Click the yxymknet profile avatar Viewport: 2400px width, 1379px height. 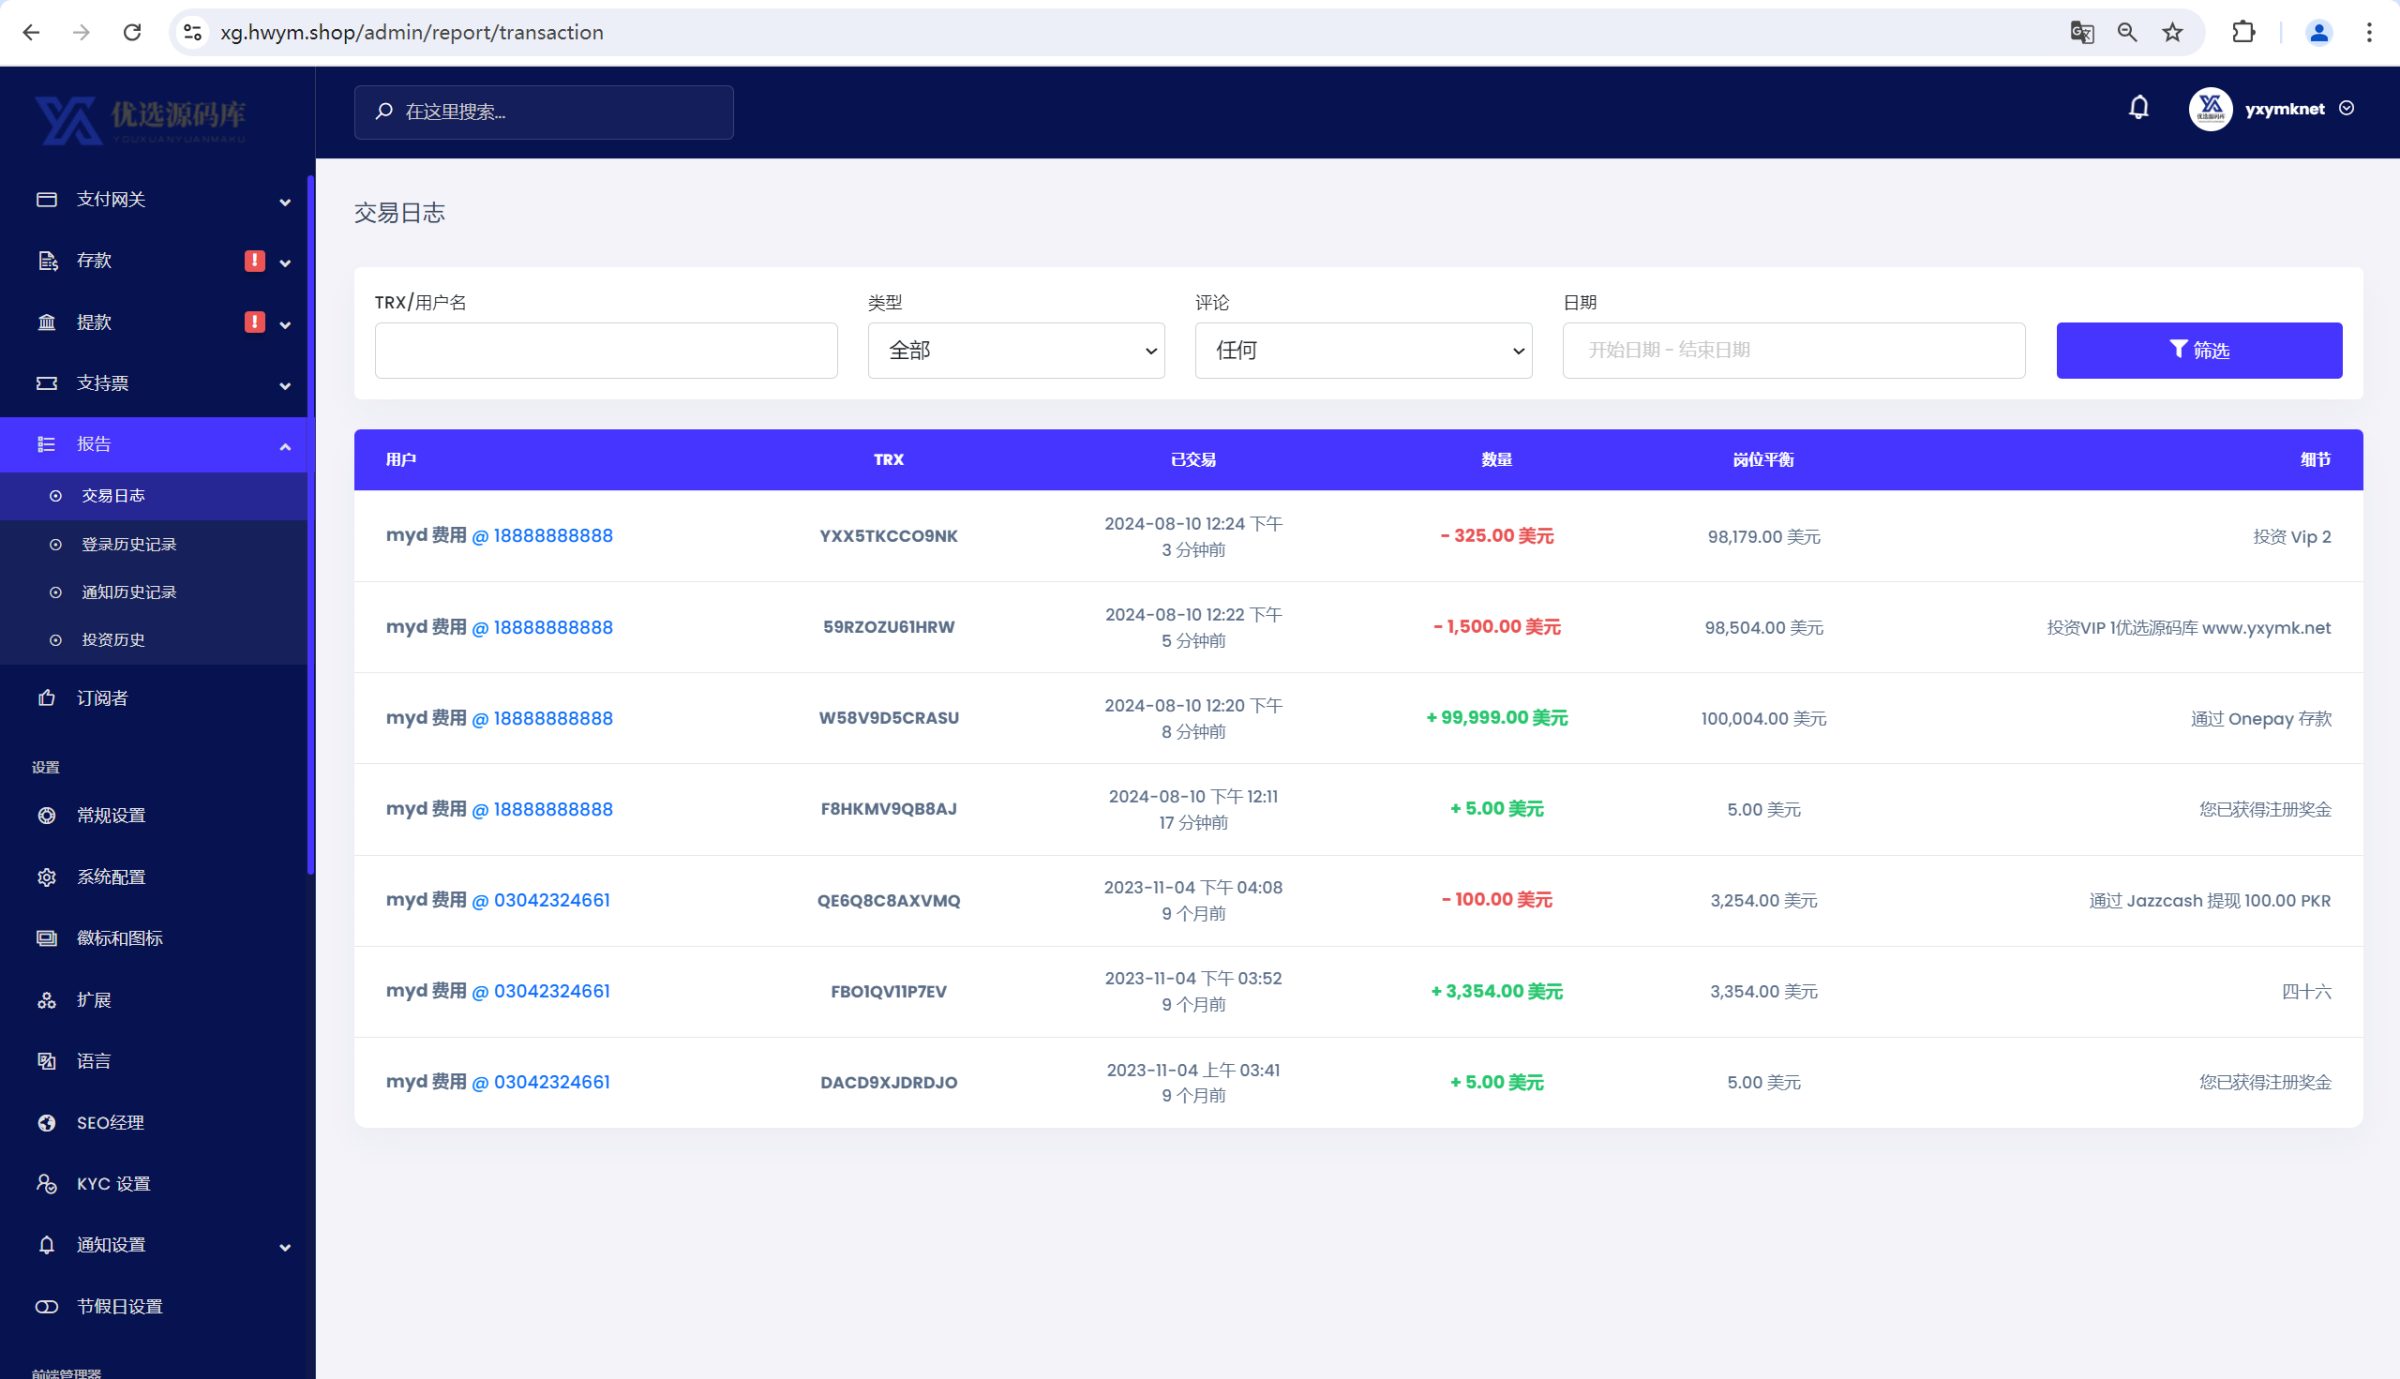[x=2210, y=109]
